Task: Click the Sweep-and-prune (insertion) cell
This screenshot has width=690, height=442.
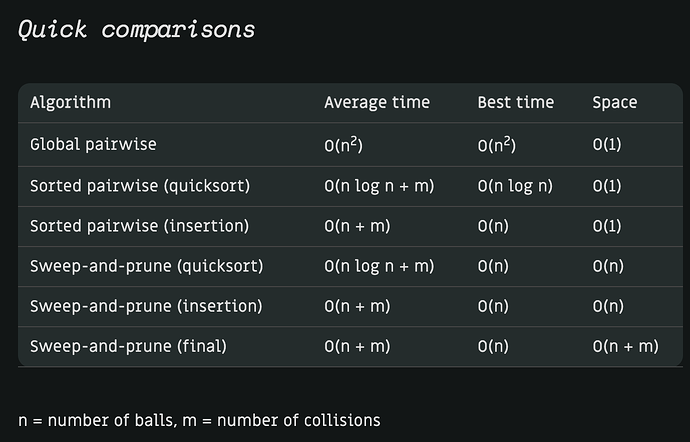Action: [146, 306]
